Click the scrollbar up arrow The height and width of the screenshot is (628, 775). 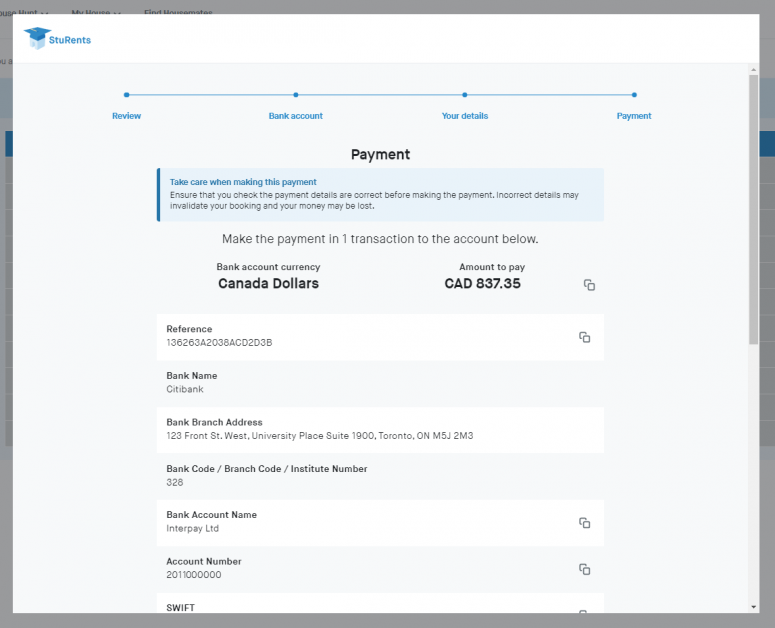(x=753, y=69)
